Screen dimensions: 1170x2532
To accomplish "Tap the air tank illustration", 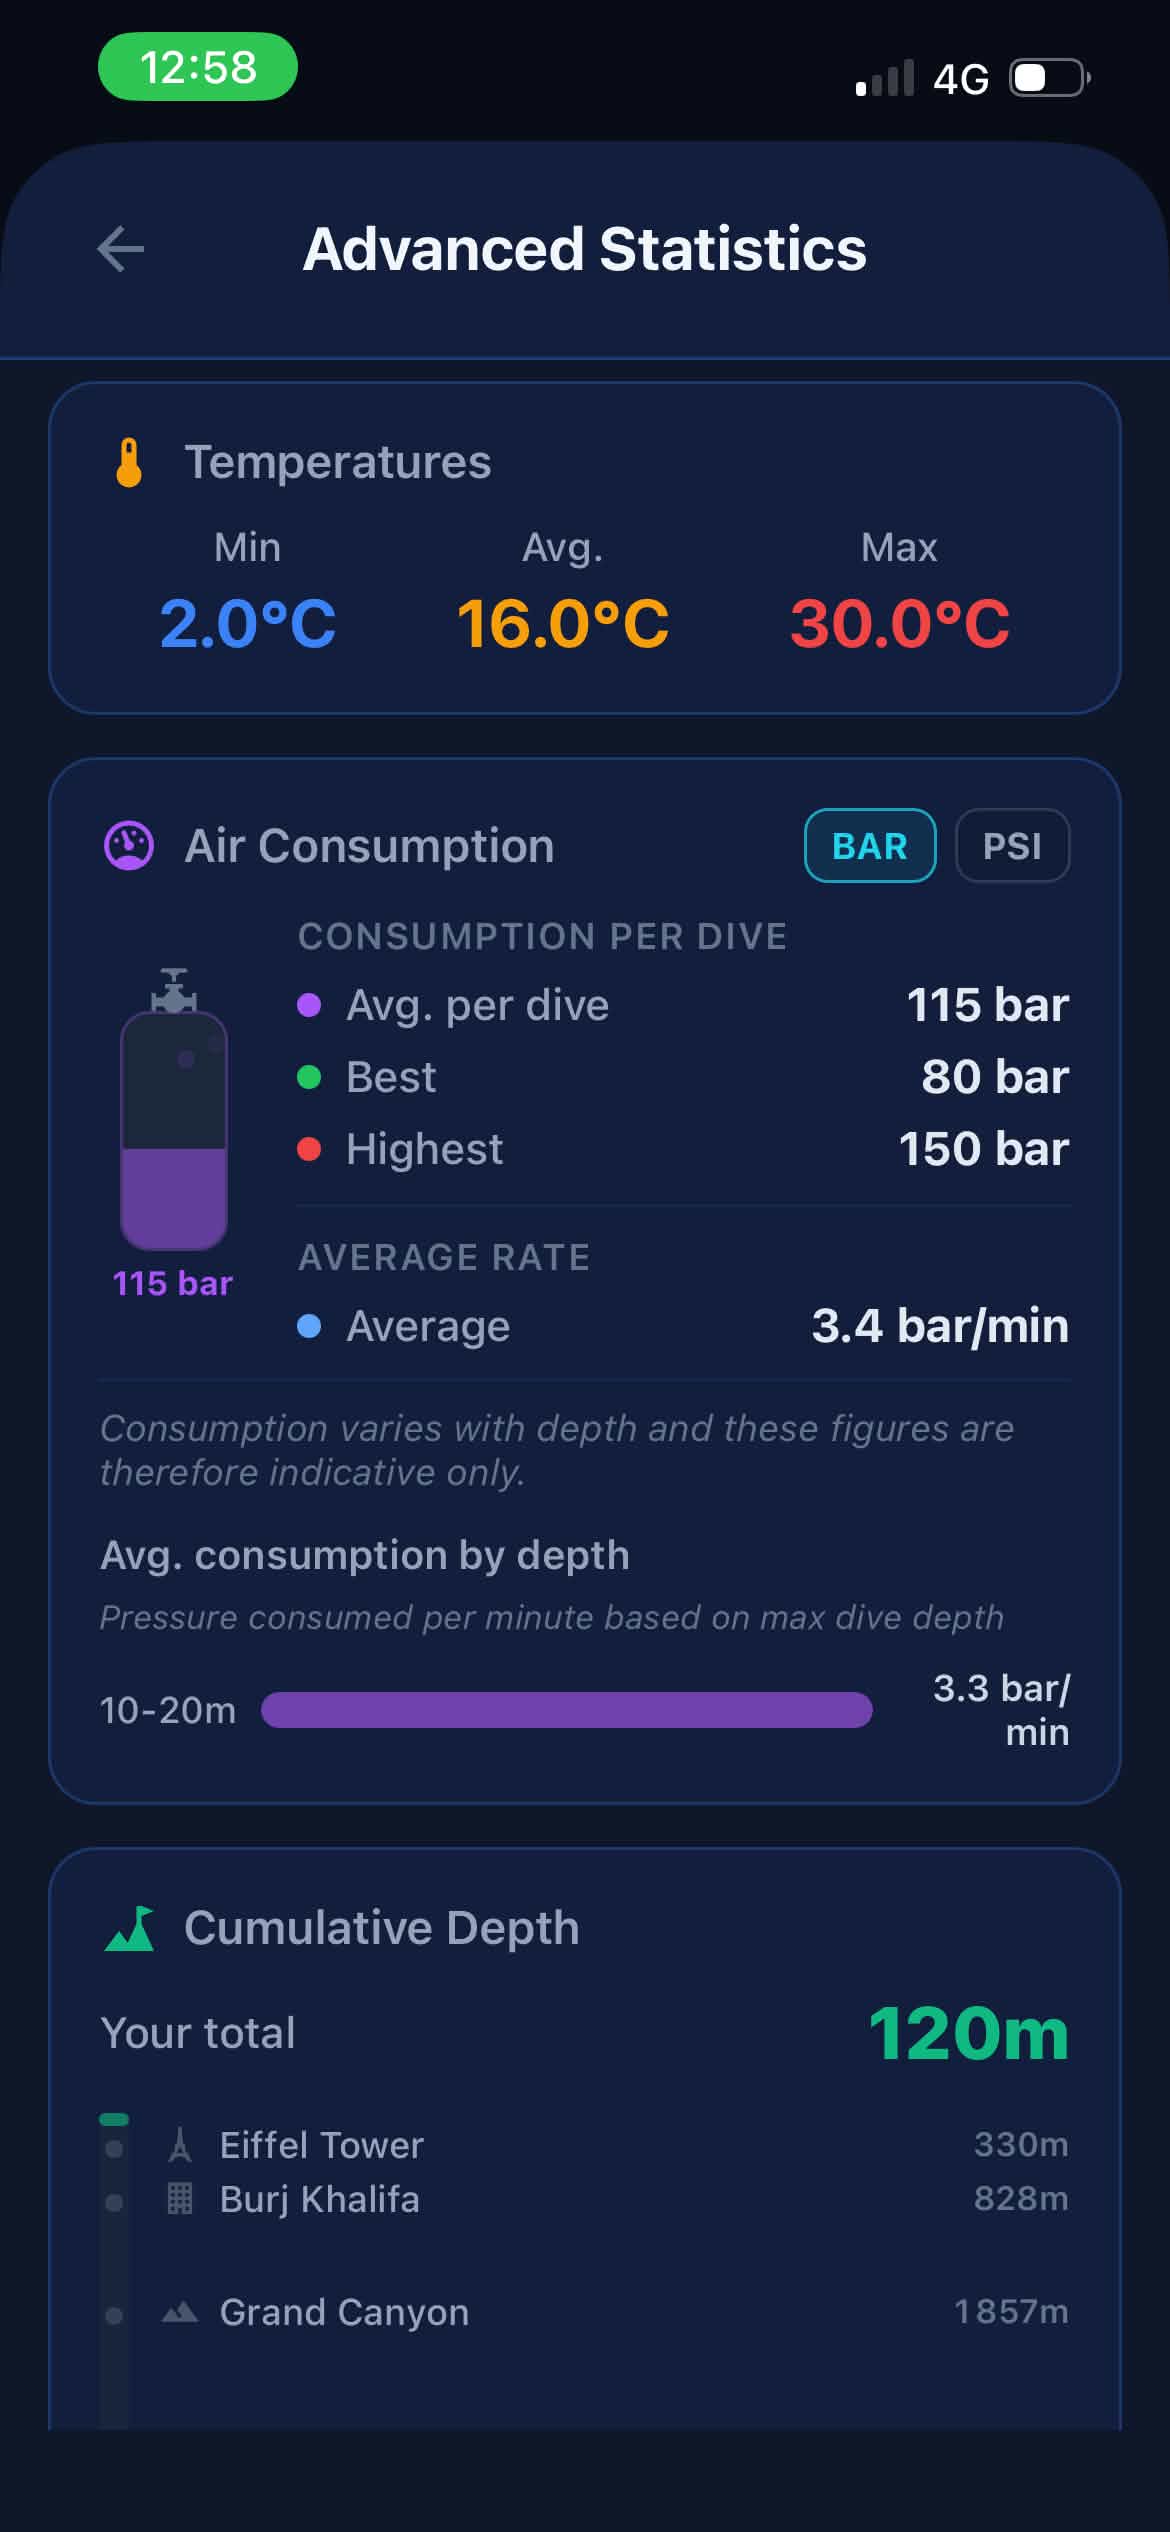I will click(174, 1109).
